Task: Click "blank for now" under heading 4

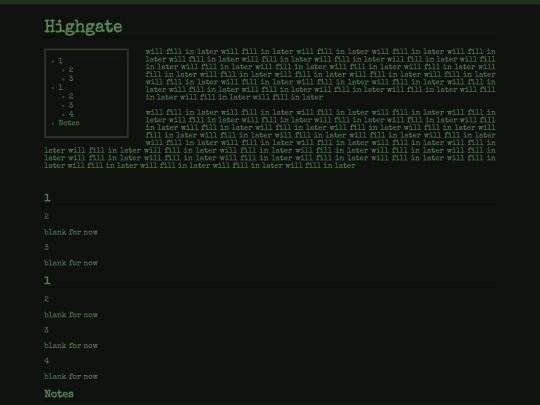Action: pos(71,376)
